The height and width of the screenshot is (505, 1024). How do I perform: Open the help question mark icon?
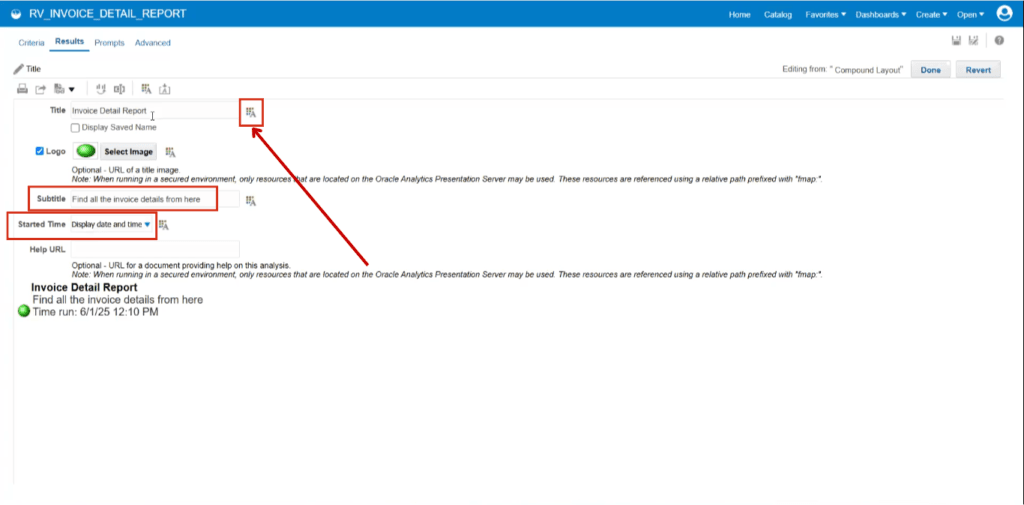point(999,41)
